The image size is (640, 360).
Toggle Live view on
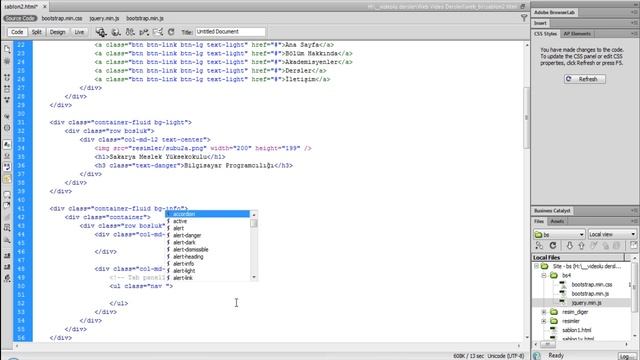click(79, 32)
